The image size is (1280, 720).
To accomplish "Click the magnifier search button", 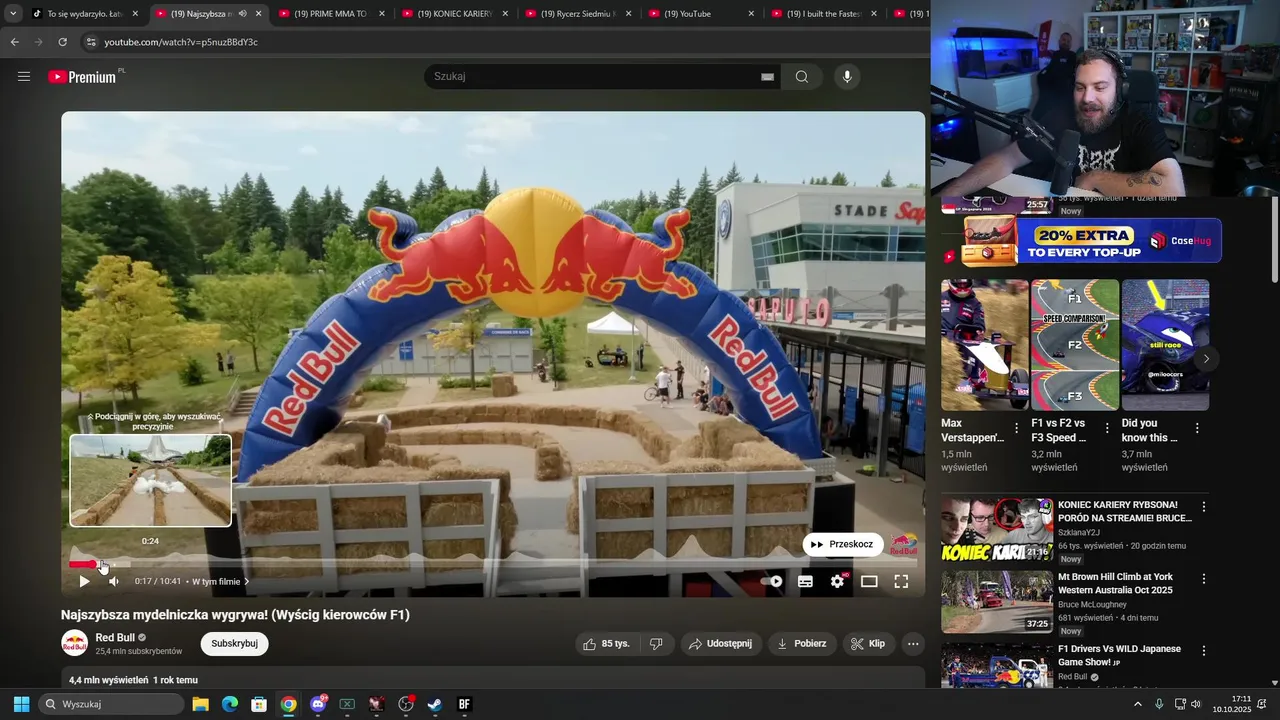I will coord(802,77).
